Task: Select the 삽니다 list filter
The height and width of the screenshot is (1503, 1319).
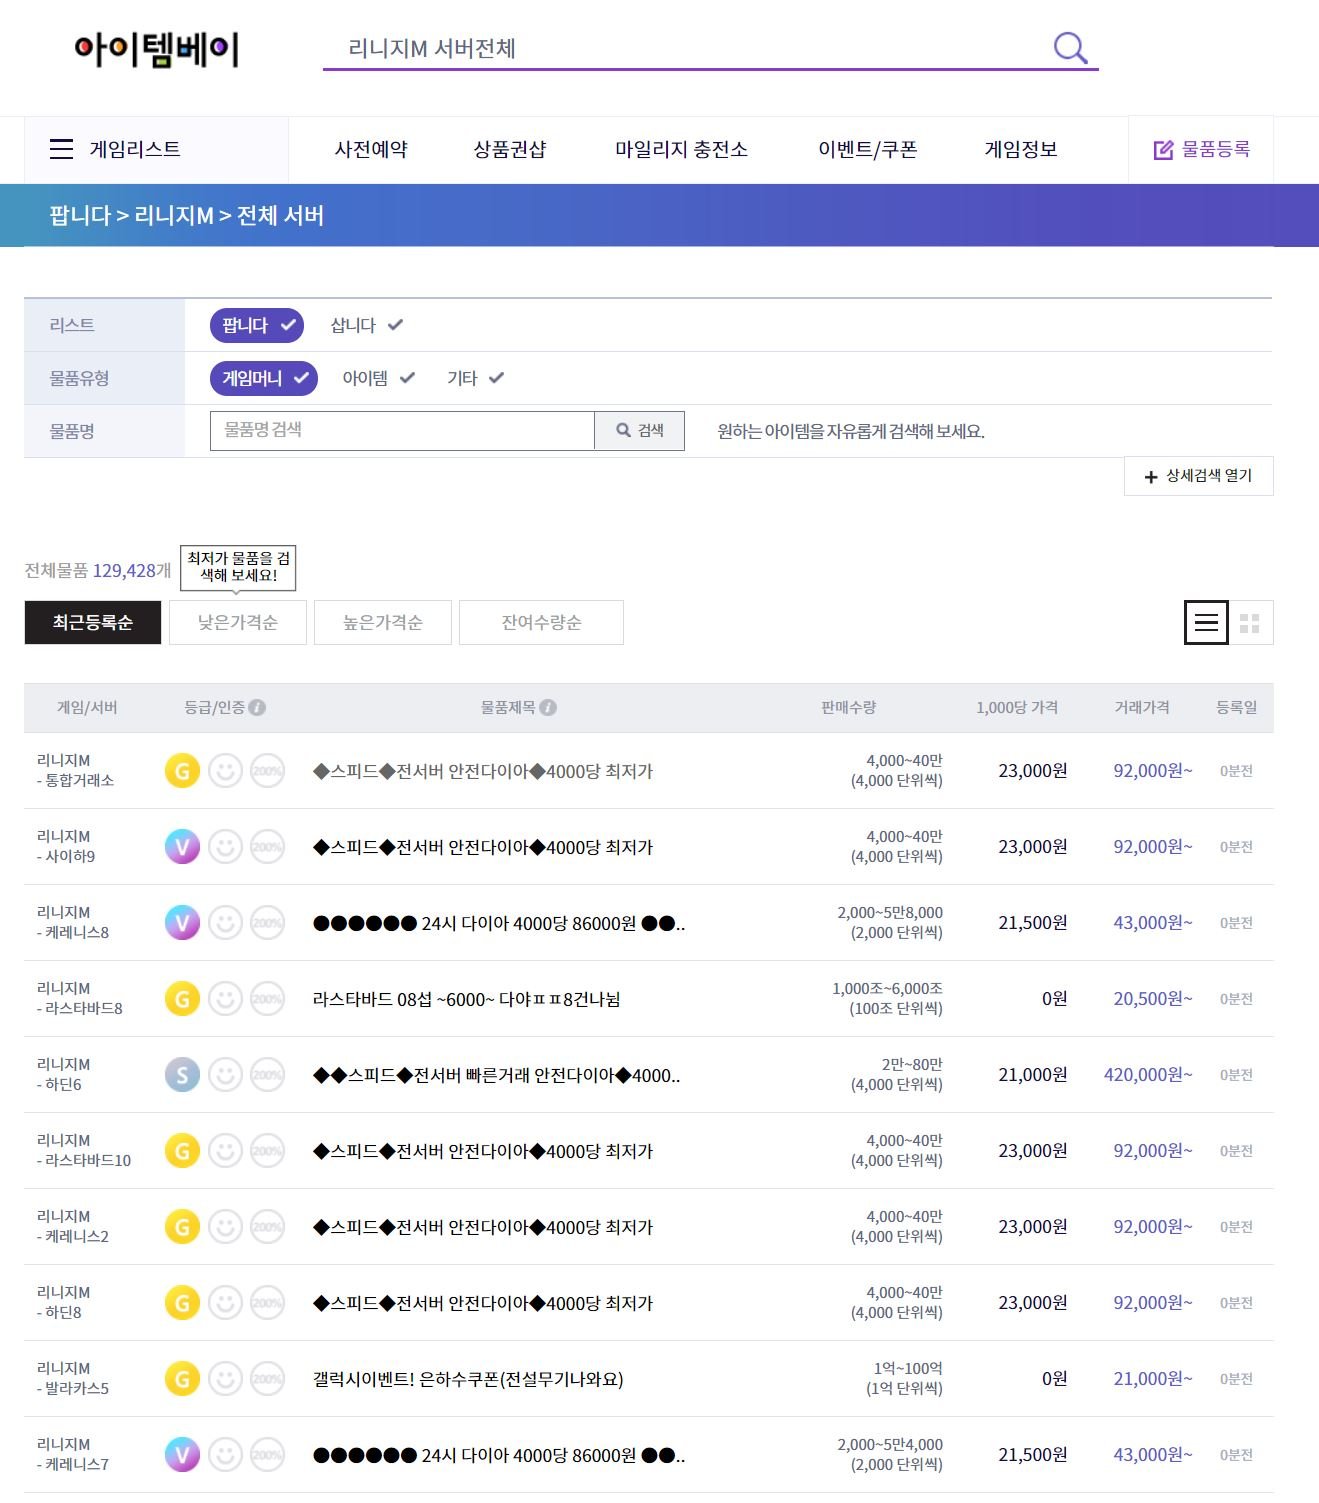Action: [x=366, y=325]
